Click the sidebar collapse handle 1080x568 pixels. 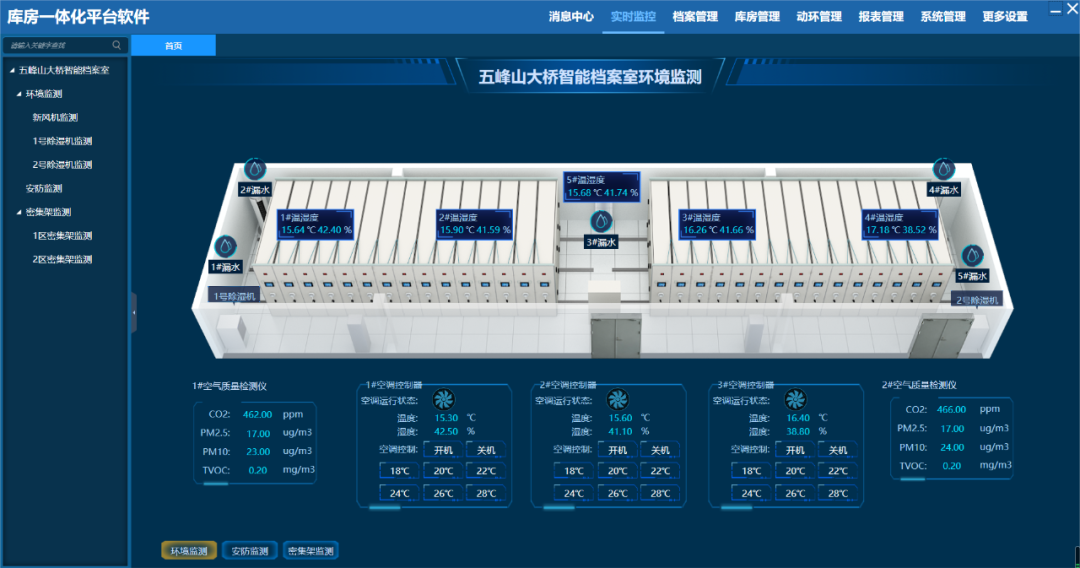click(134, 313)
